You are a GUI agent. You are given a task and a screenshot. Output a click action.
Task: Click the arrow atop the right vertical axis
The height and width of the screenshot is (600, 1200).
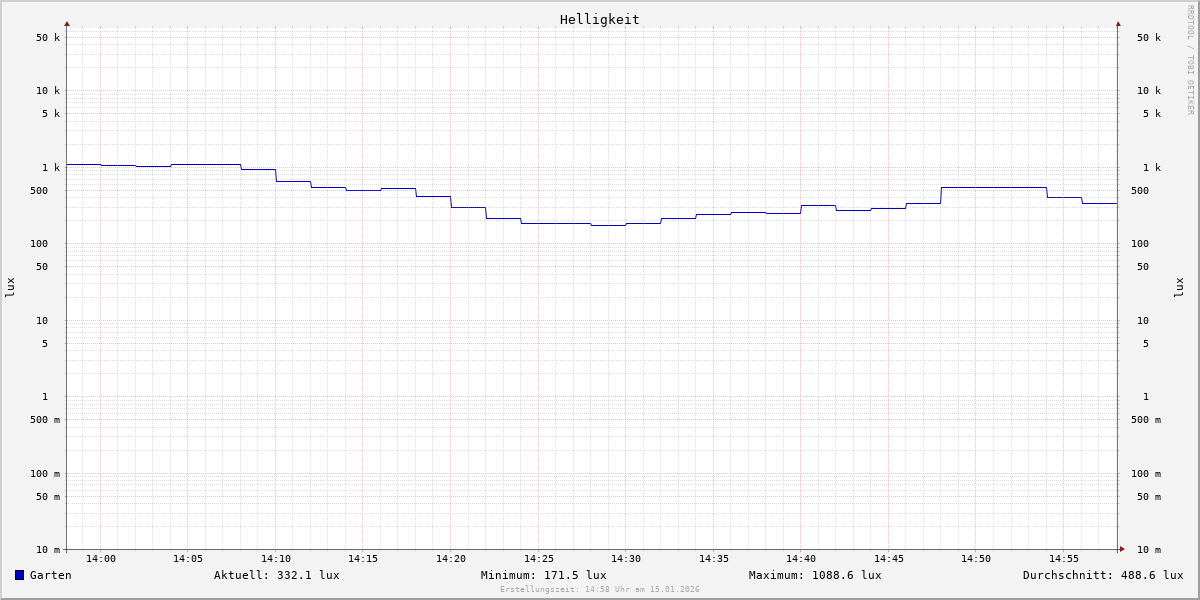(1118, 23)
